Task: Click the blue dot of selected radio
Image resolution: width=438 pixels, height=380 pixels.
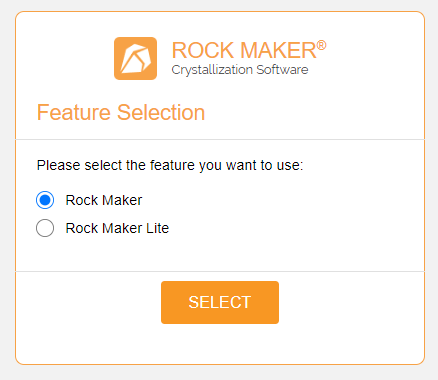Action: tap(45, 200)
